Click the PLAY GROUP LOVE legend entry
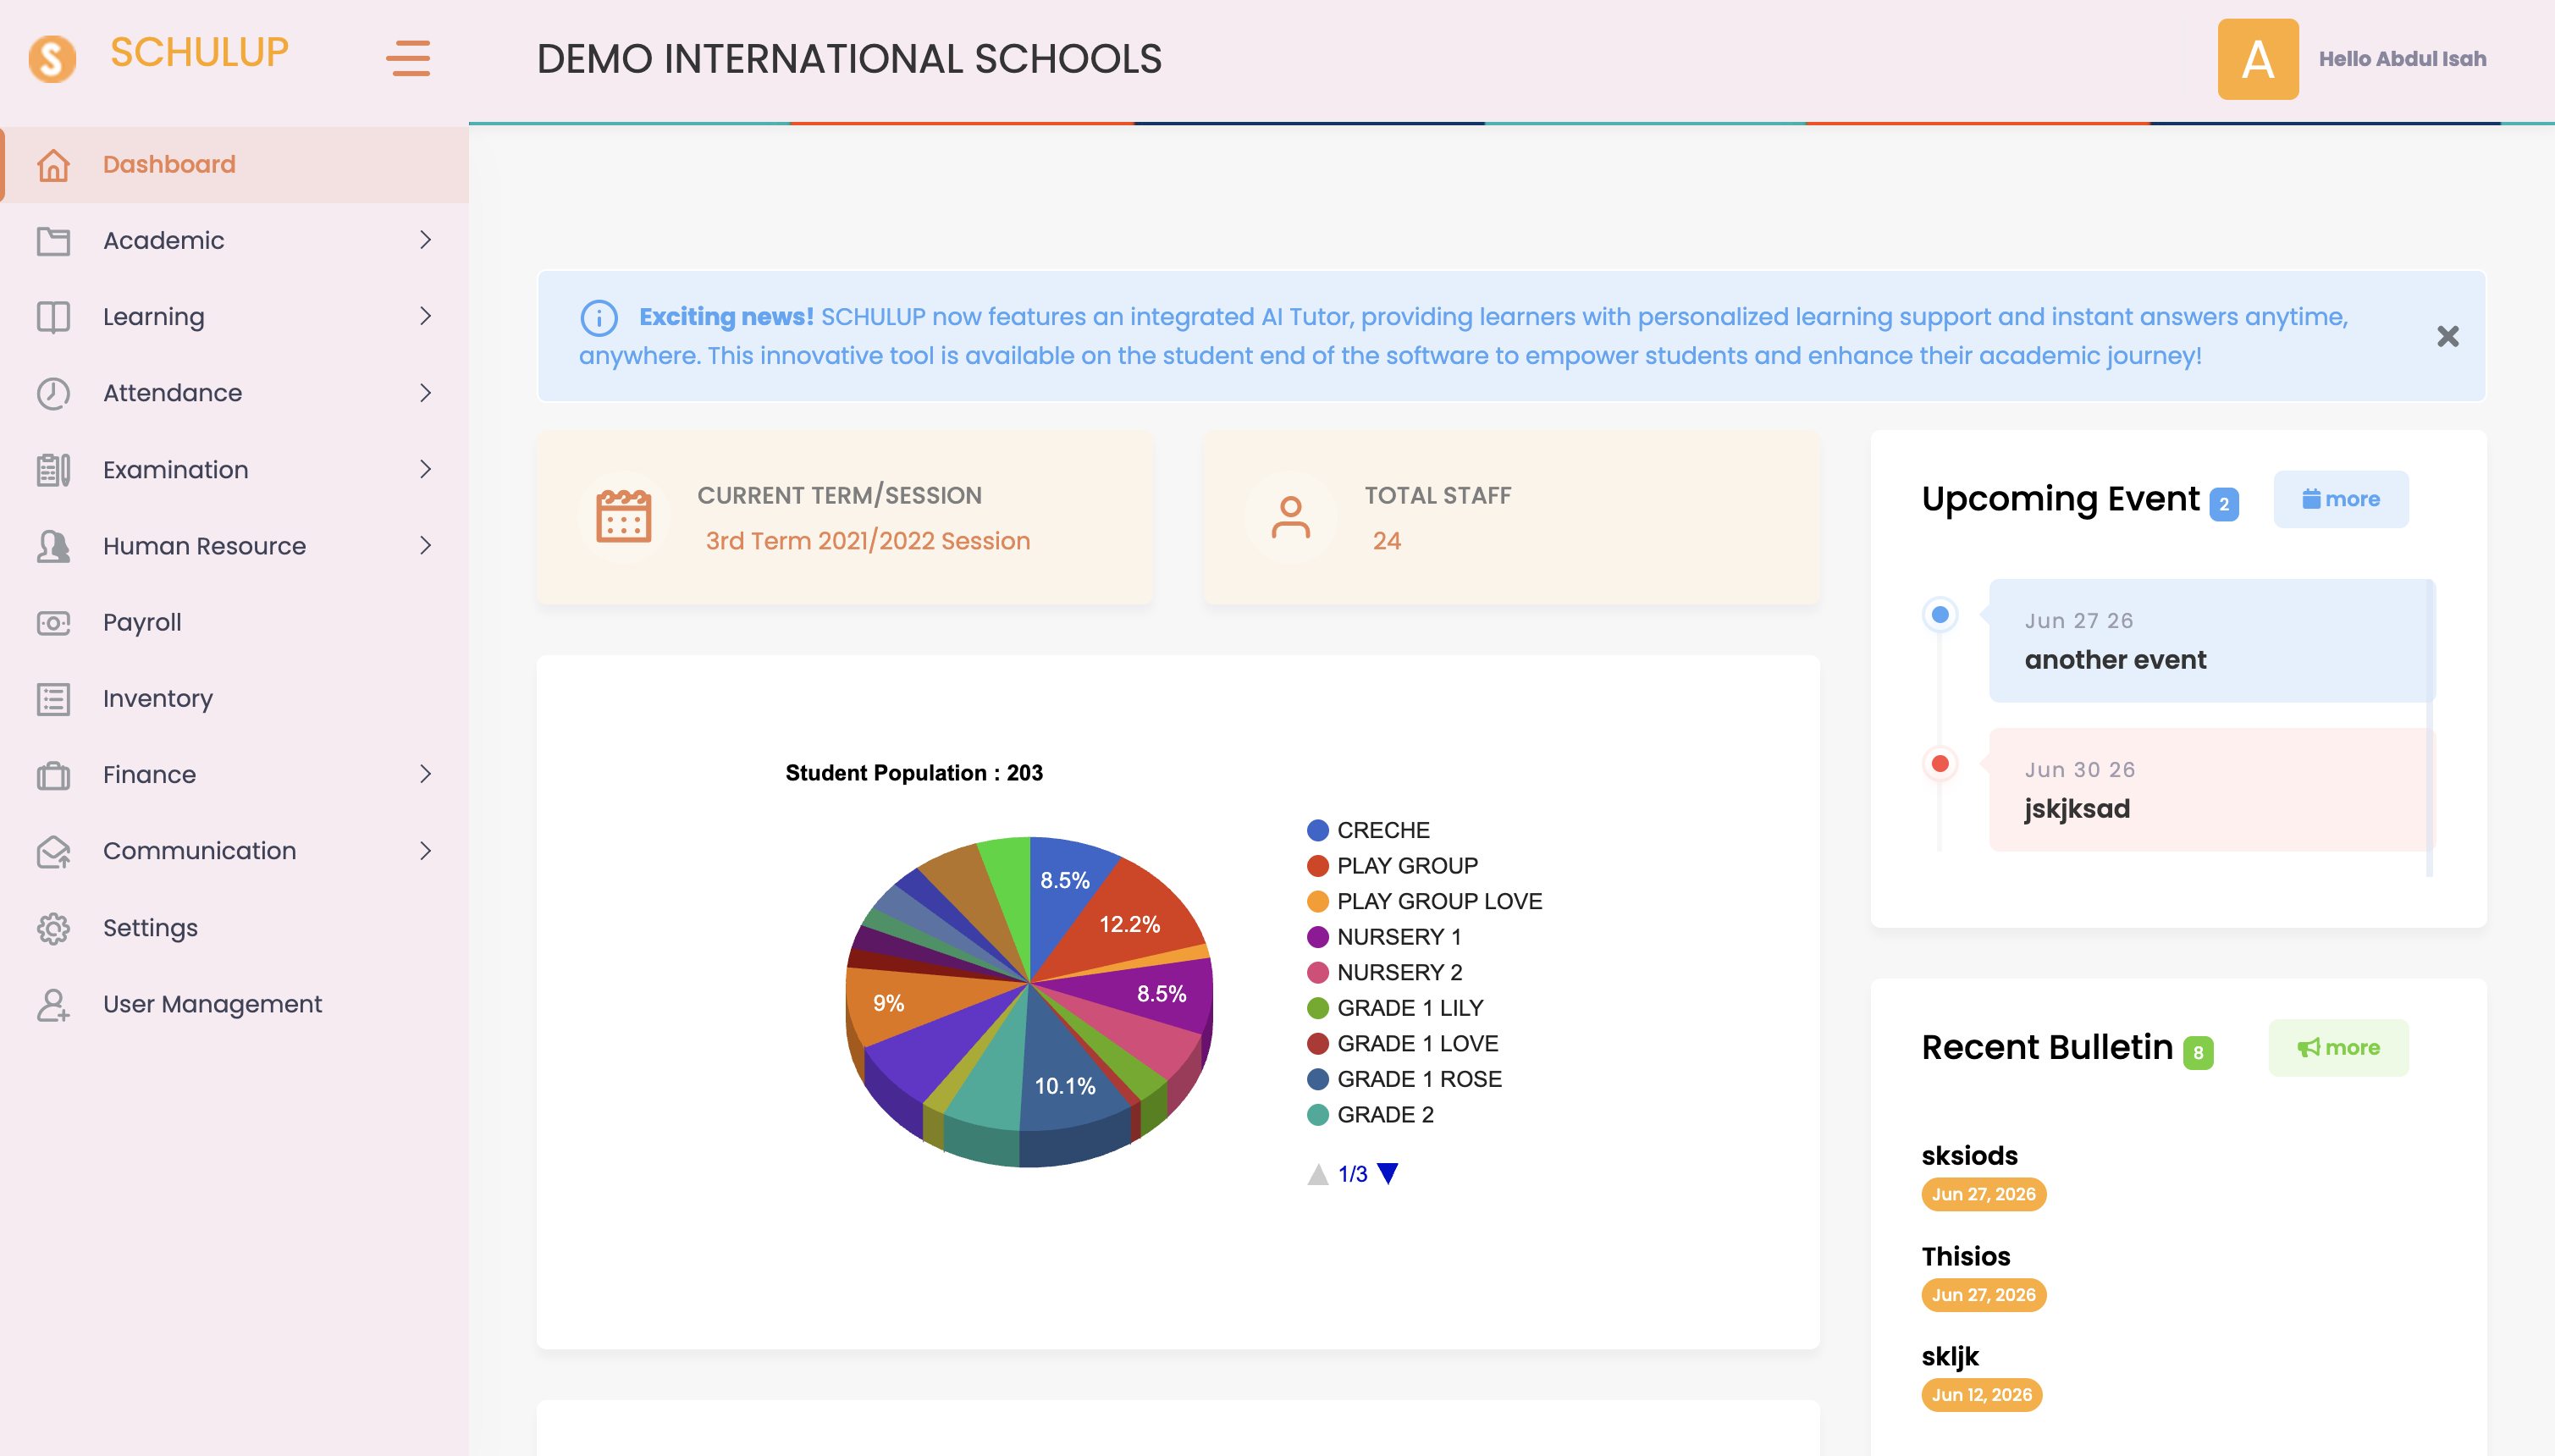 [x=1424, y=901]
